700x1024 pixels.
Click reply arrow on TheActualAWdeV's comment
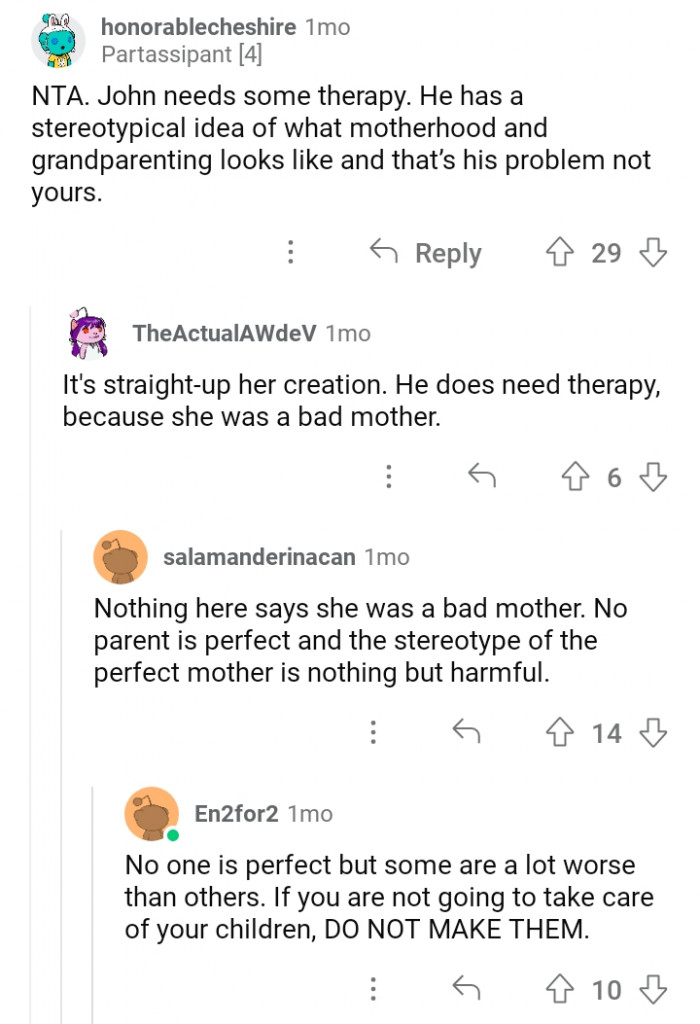click(483, 478)
